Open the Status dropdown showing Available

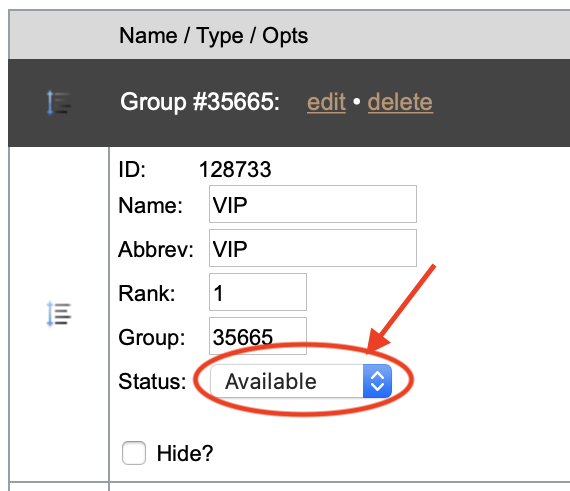301,381
